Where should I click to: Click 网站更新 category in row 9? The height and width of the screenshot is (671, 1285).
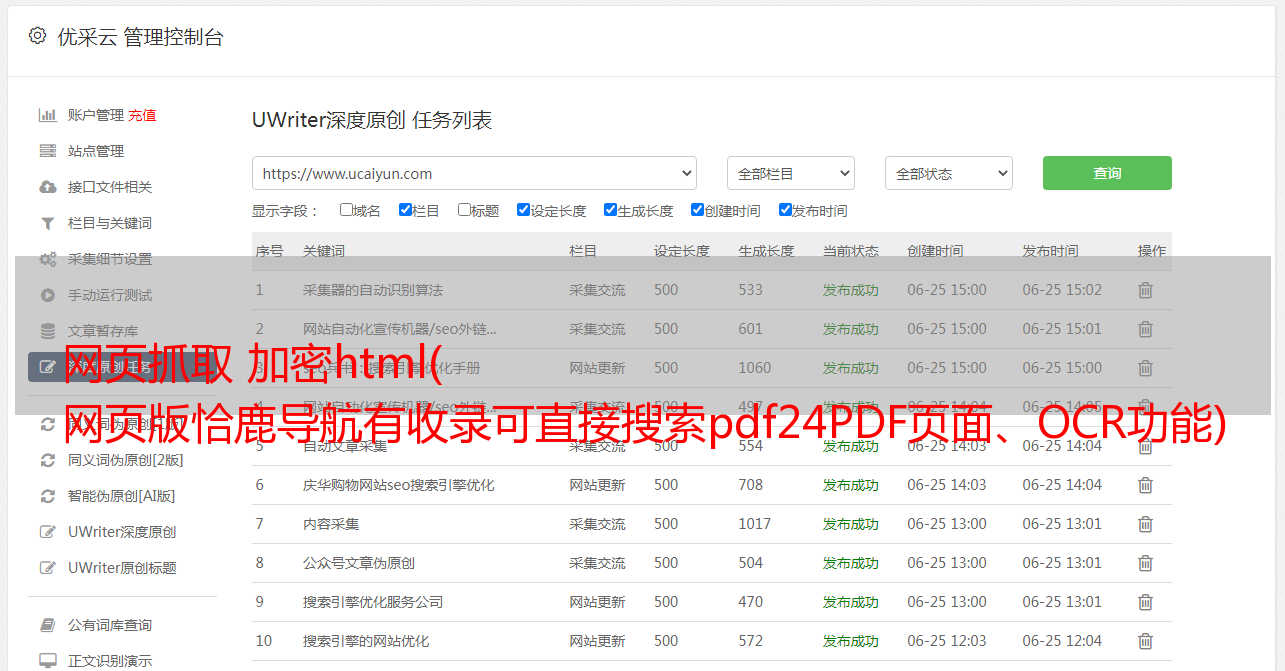(597, 602)
